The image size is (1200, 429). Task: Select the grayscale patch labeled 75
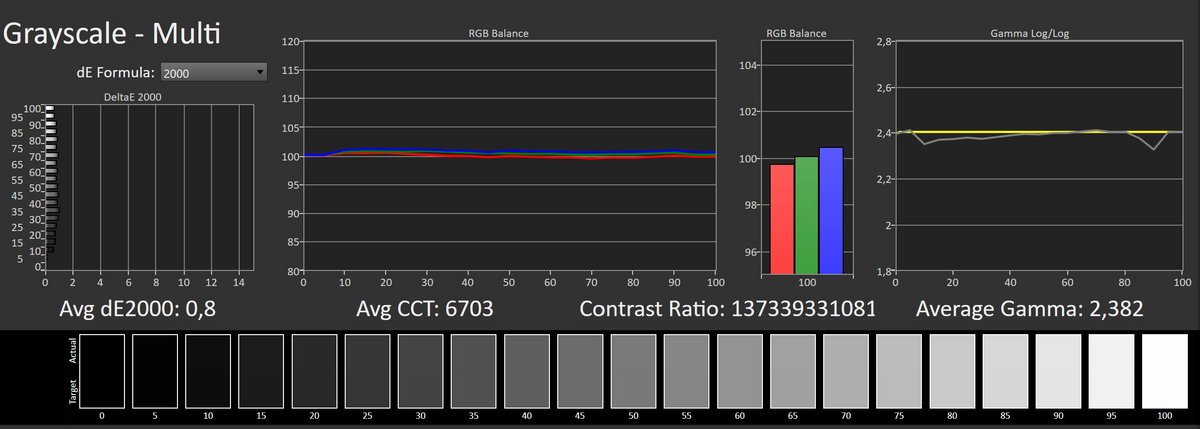(900, 369)
